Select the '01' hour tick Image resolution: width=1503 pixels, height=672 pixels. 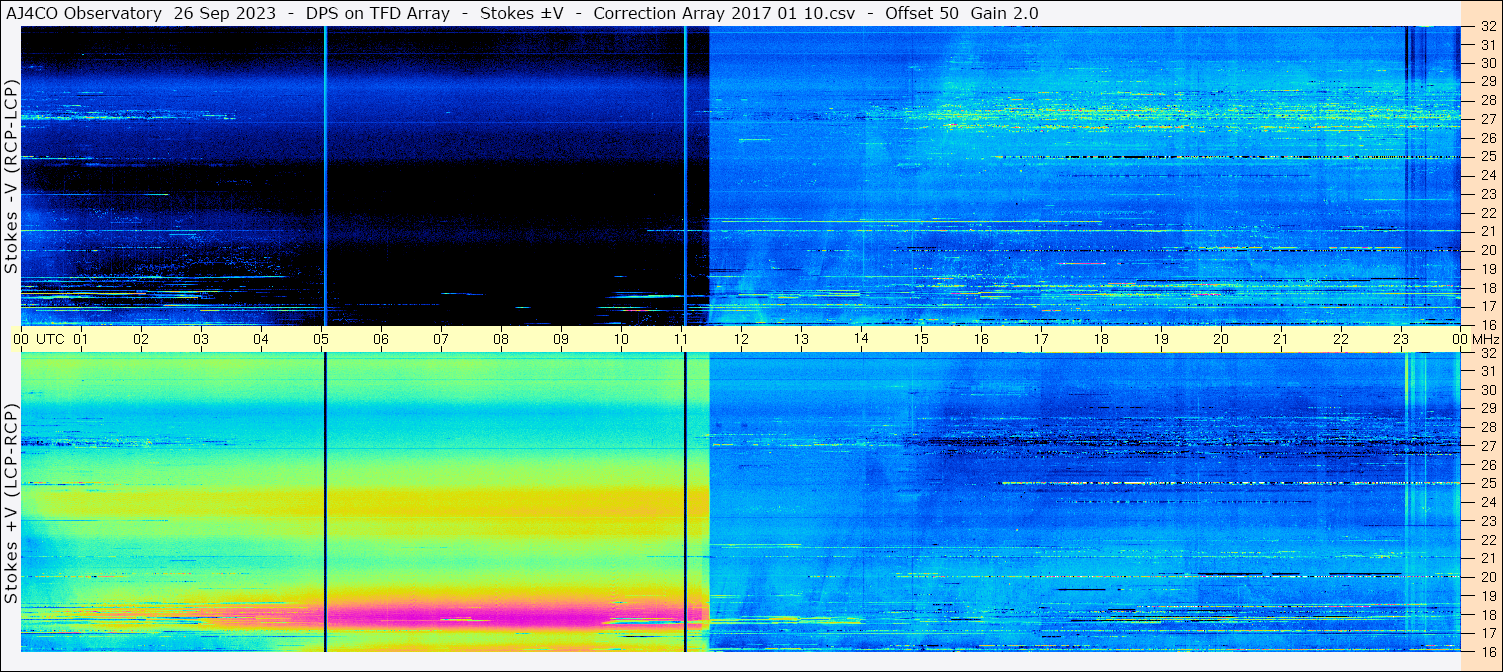[x=81, y=339]
